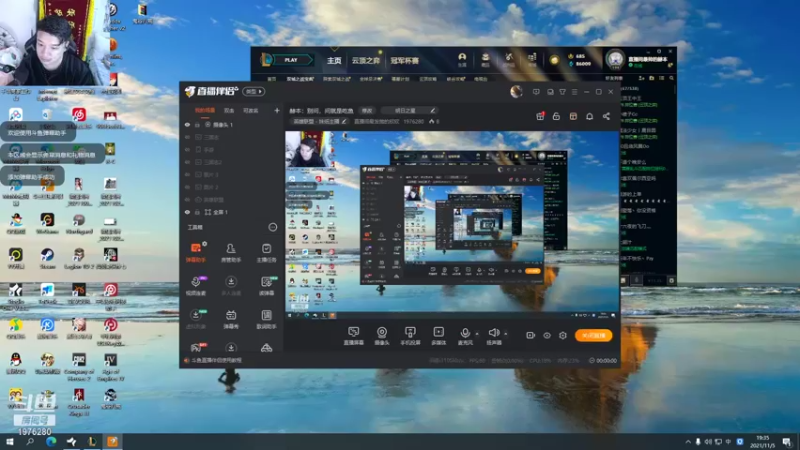The width and height of the screenshot is (800, 450).
Task: Show hidden icons in system tray
Action: [x=688, y=442]
